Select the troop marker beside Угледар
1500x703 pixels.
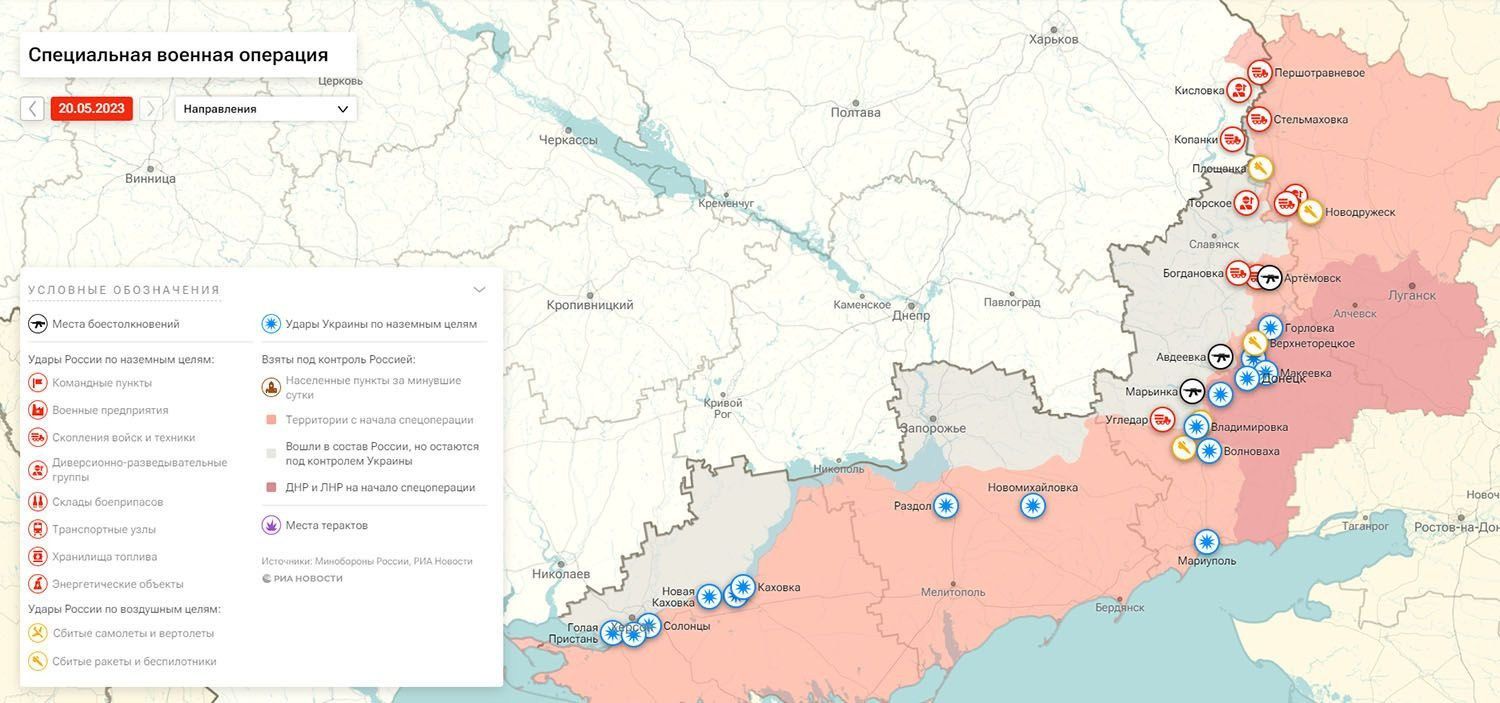pos(1162,420)
